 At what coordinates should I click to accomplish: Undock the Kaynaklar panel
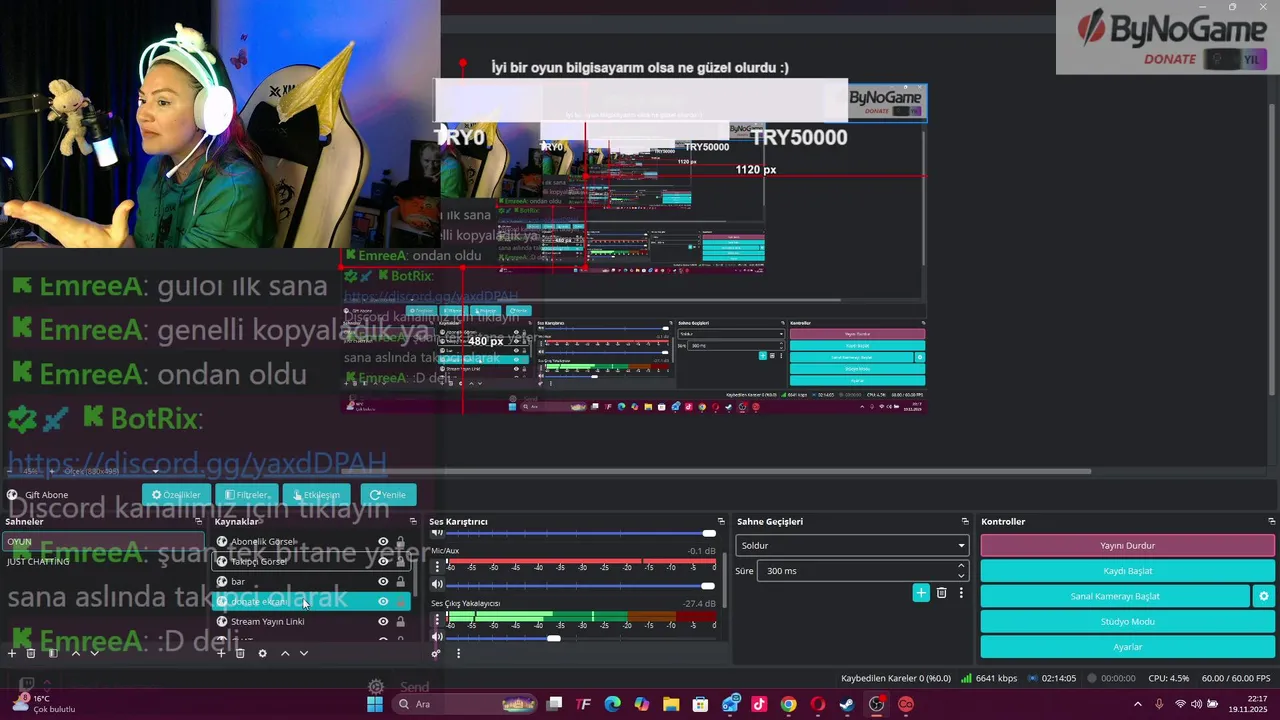point(413,521)
